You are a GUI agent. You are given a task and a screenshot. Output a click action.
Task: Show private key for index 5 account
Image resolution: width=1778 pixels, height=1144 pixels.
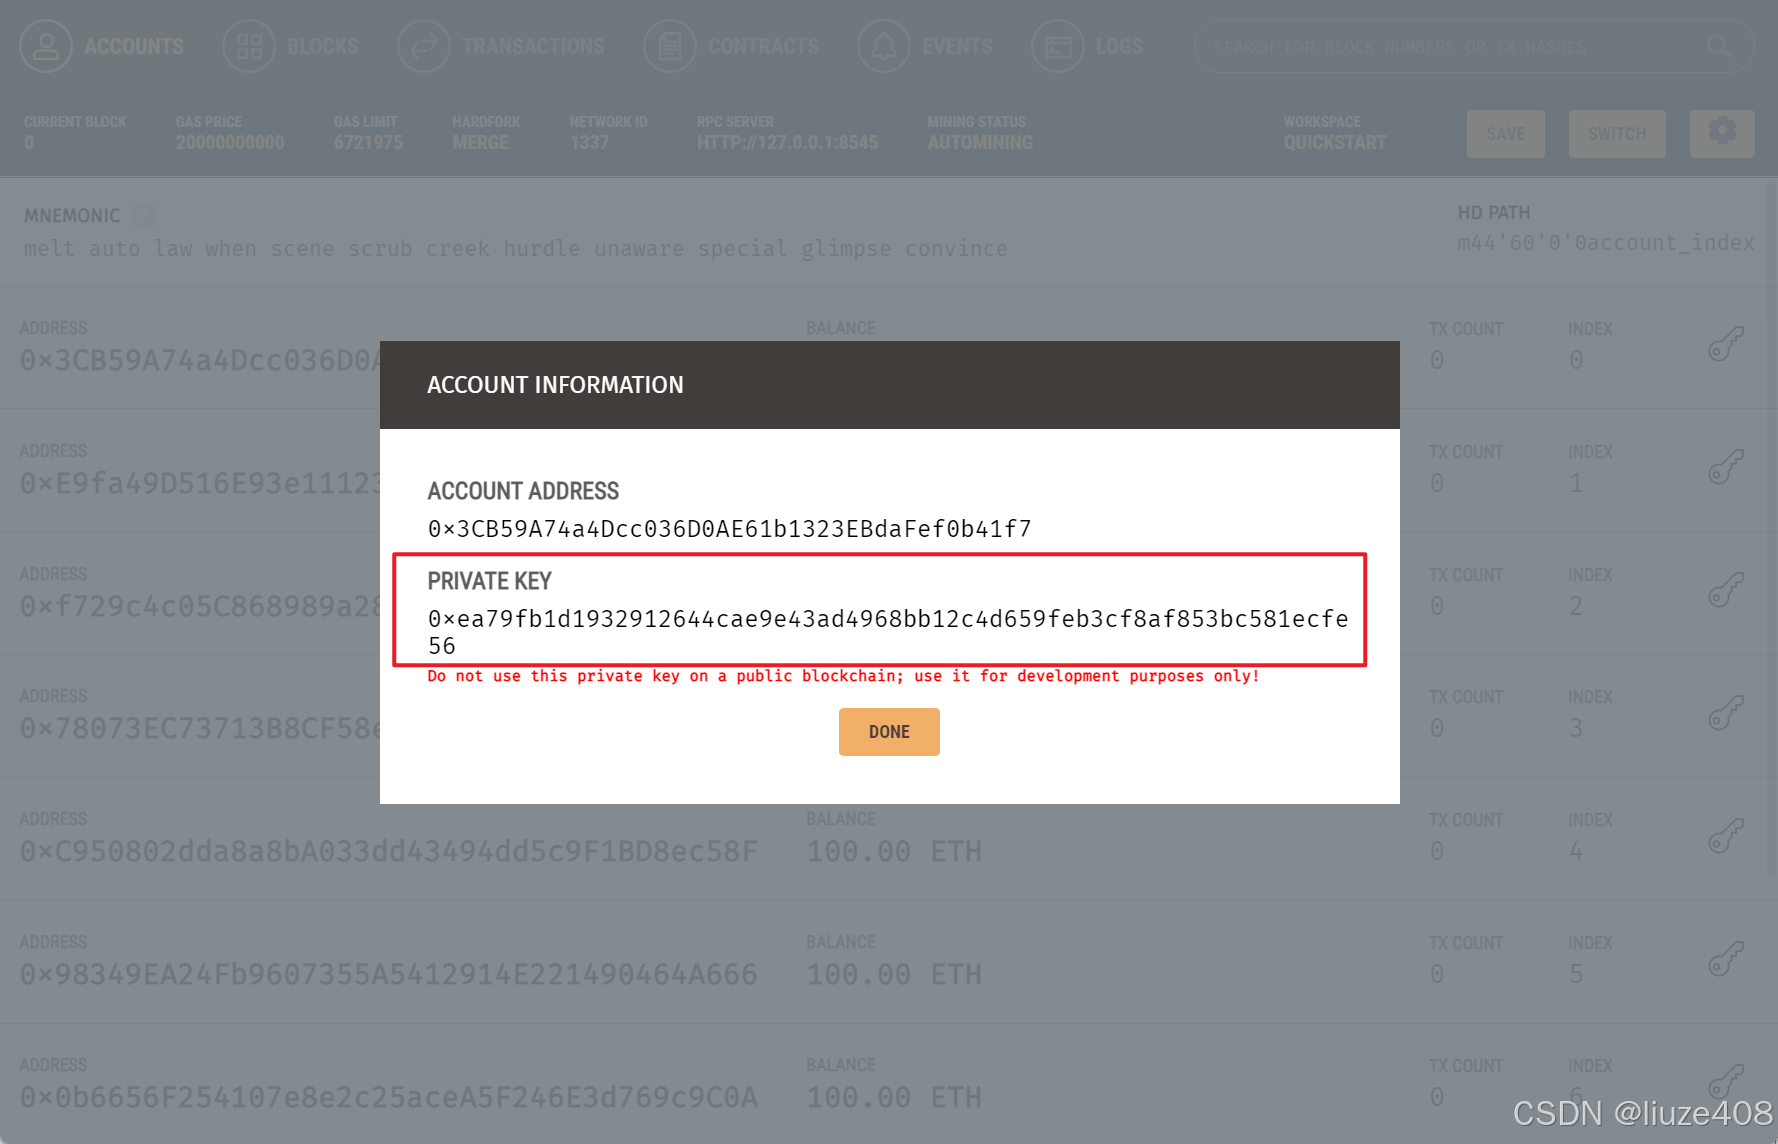pos(1726,960)
